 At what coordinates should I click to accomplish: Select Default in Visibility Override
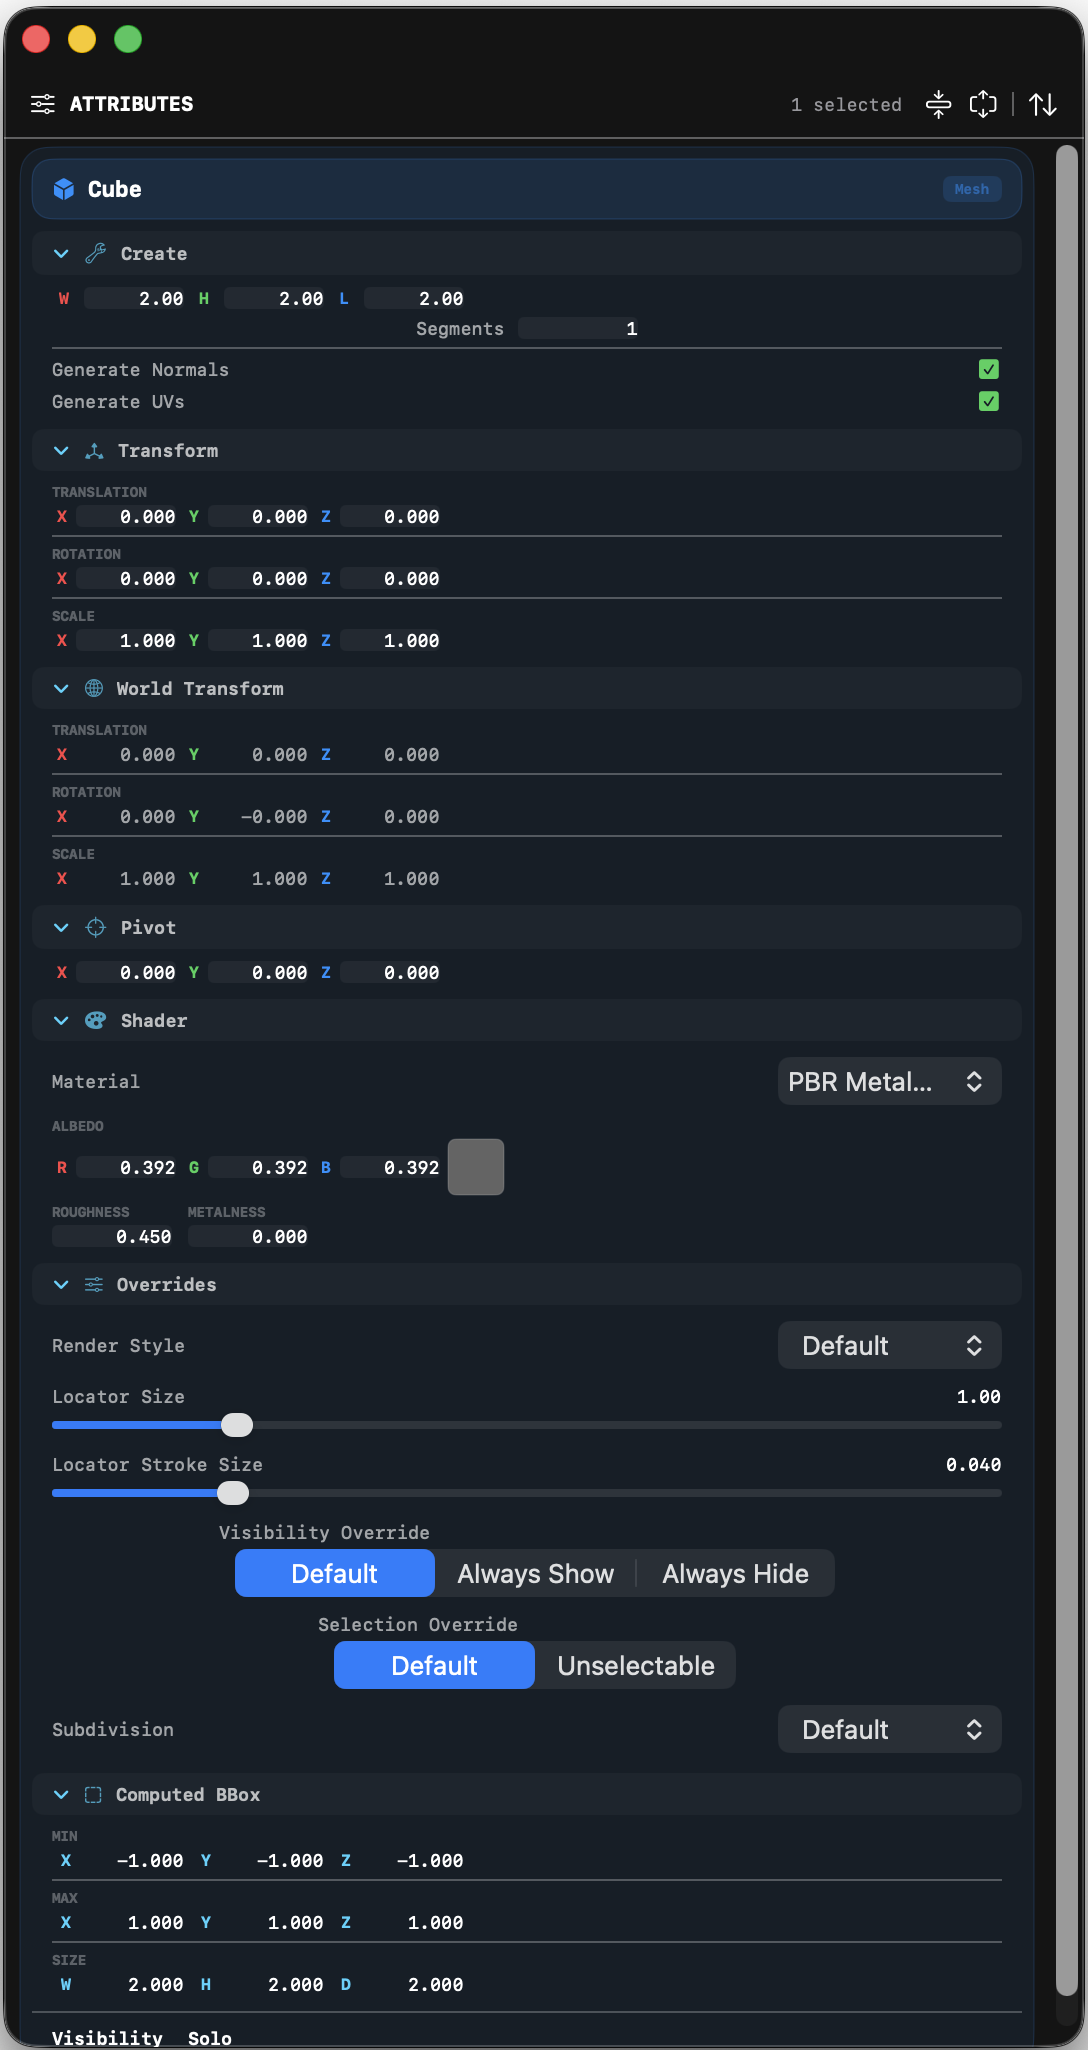pos(335,1573)
